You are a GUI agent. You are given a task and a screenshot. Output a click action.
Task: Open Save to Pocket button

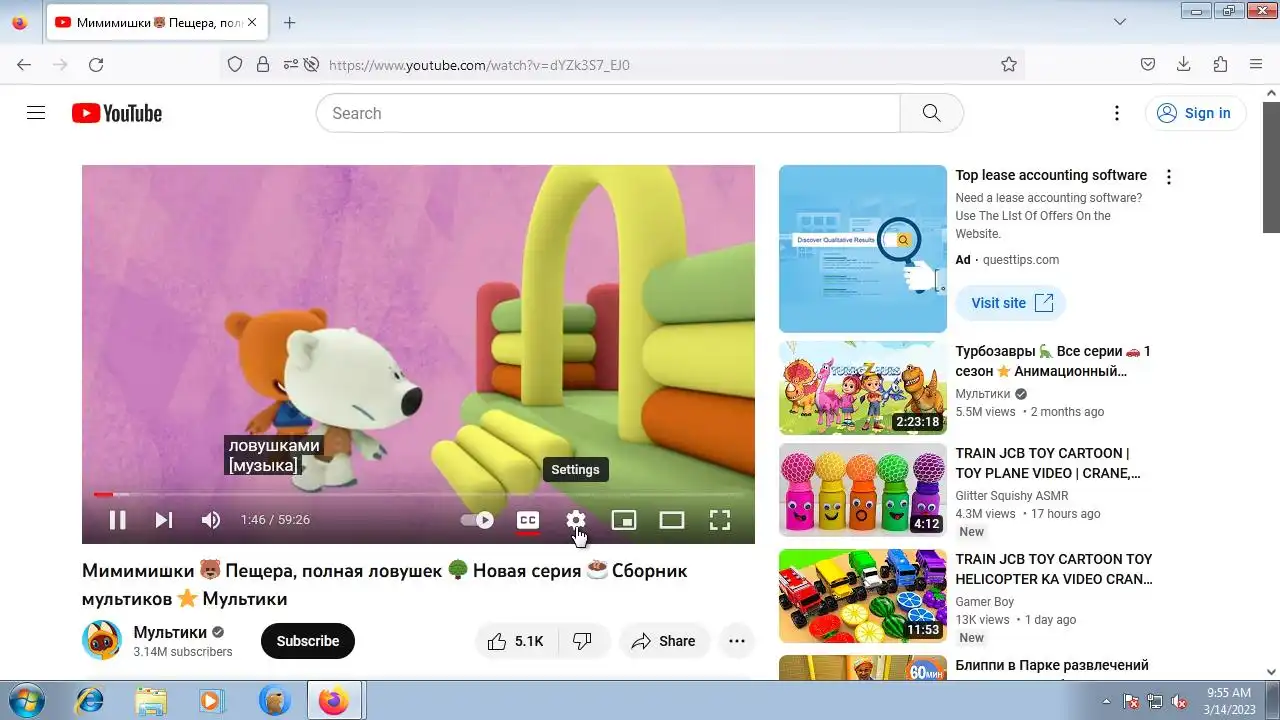(1148, 64)
